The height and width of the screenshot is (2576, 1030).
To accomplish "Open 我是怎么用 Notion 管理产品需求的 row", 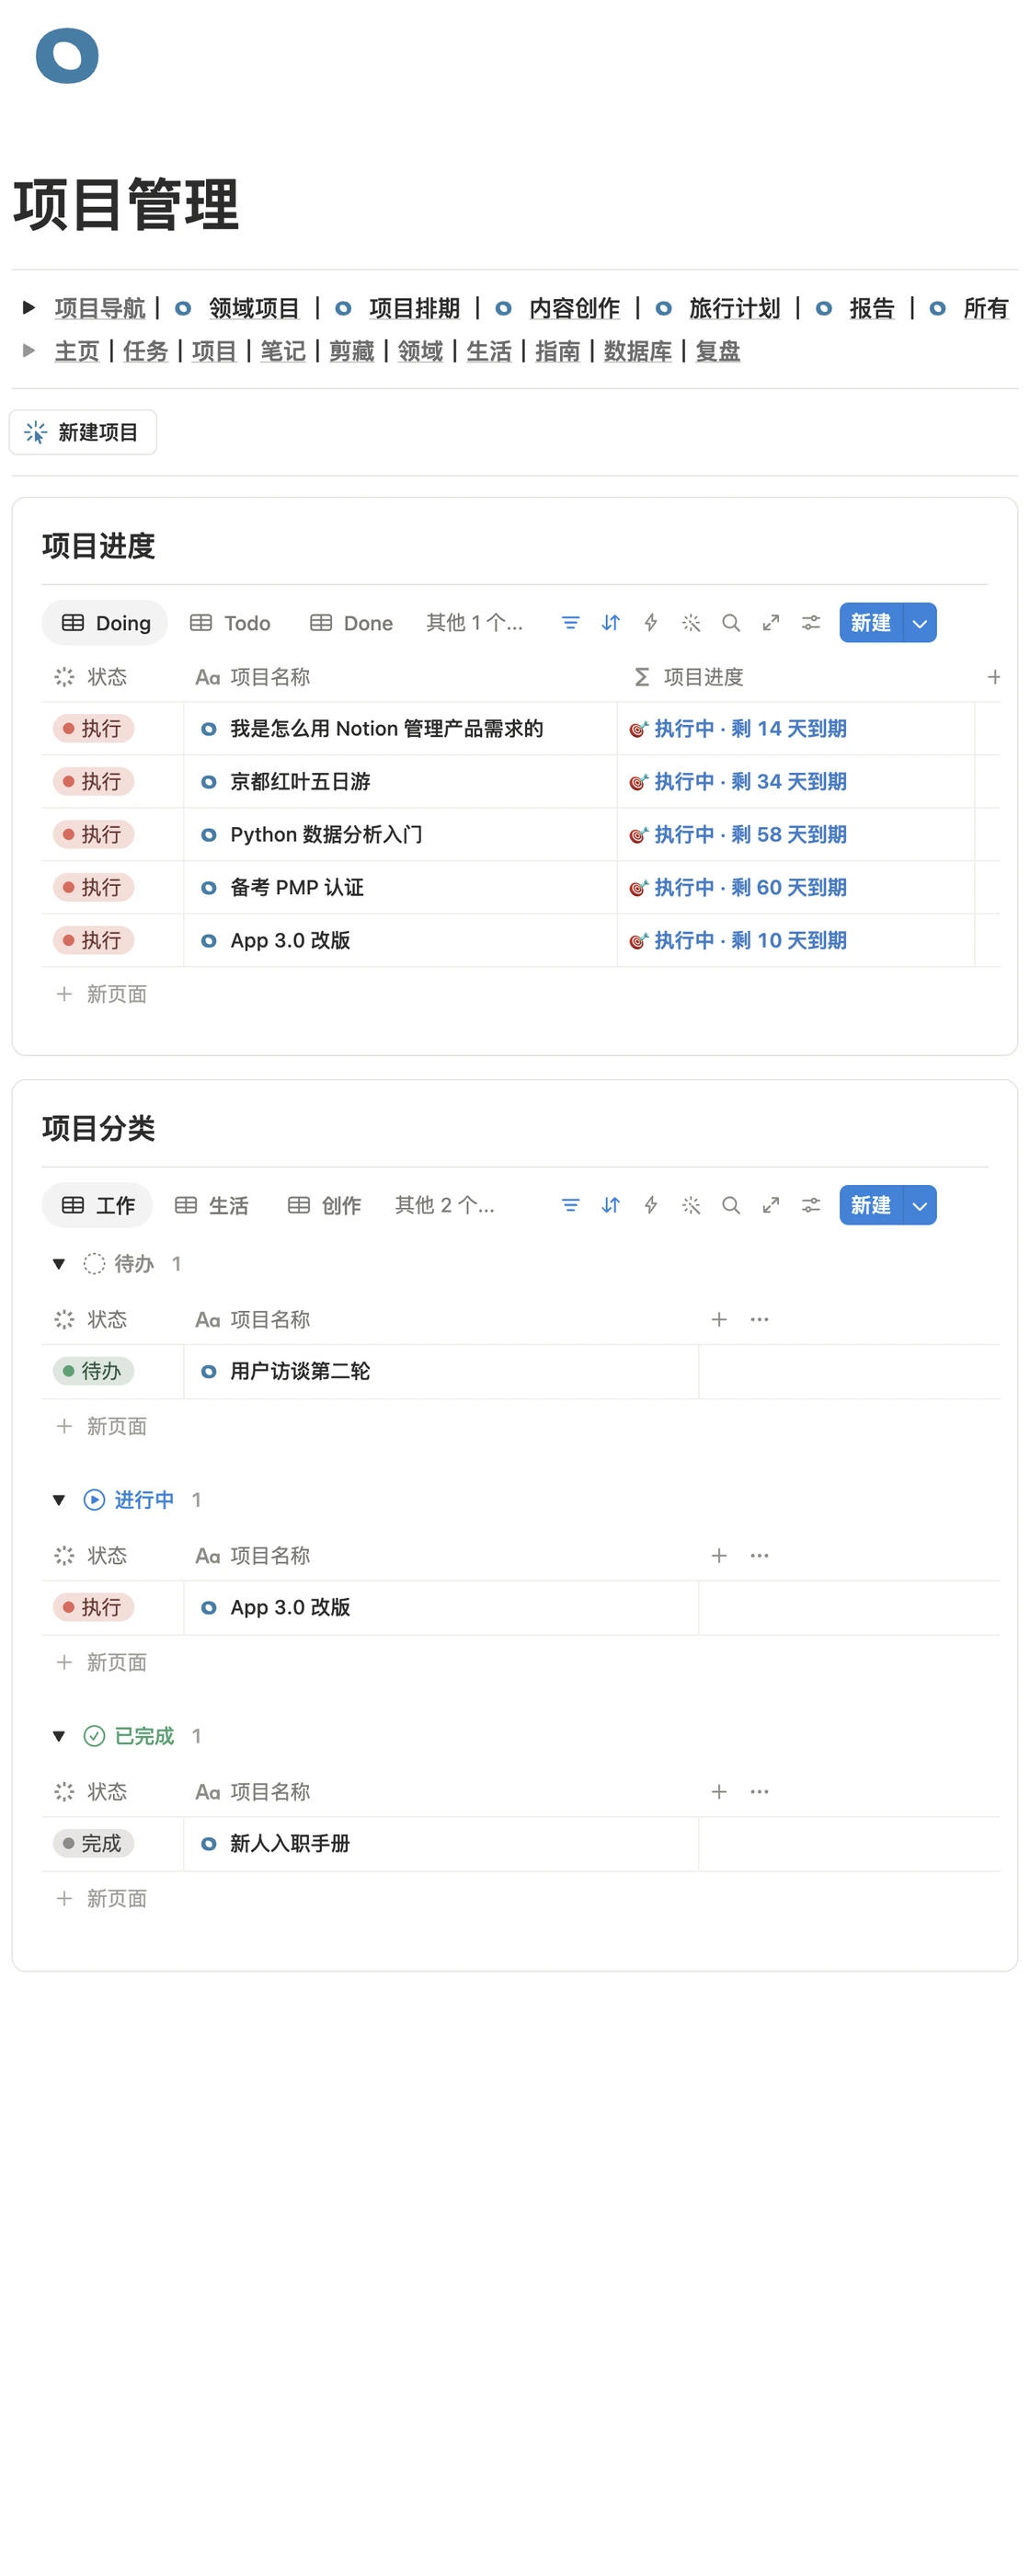I will click(x=387, y=729).
